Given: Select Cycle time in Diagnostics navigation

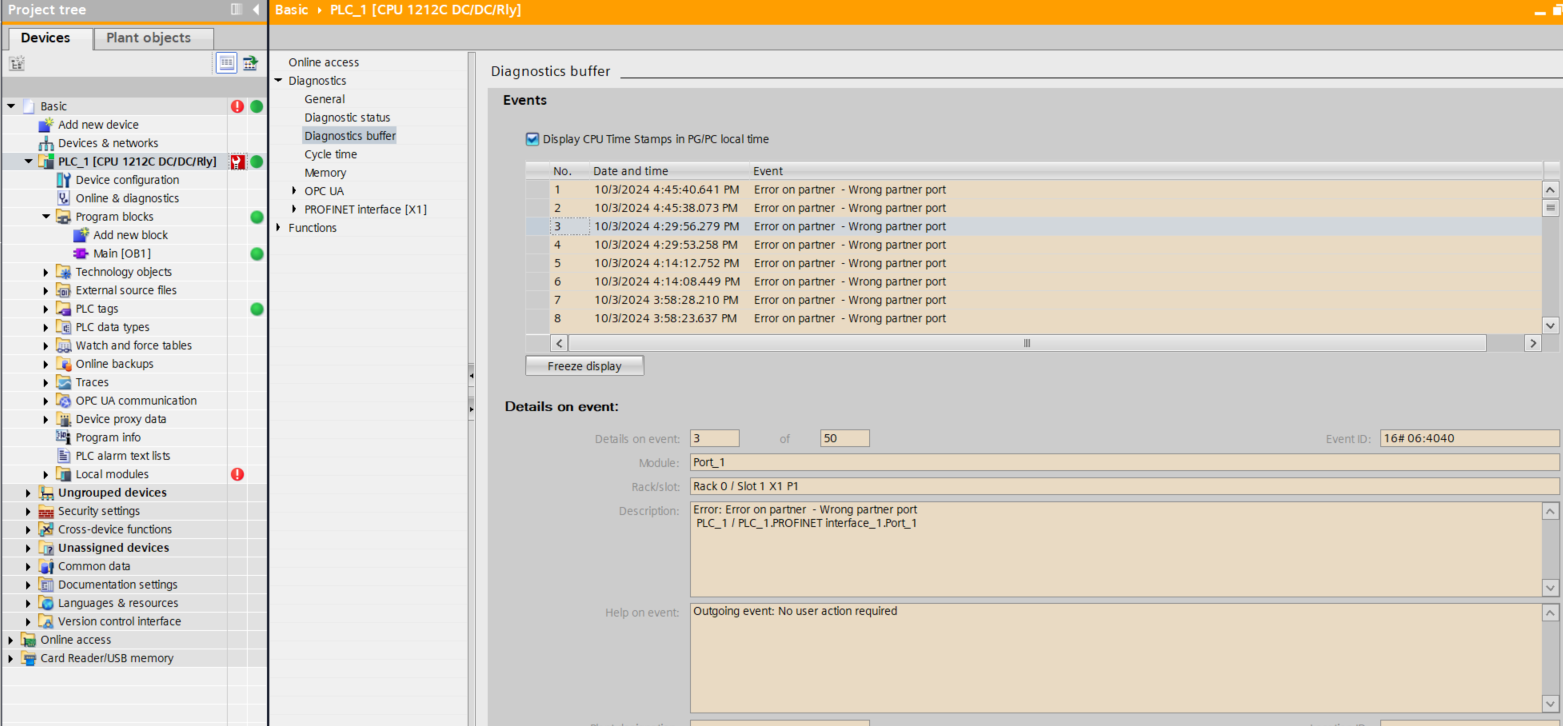Looking at the screenshot, I should point(330,154).
